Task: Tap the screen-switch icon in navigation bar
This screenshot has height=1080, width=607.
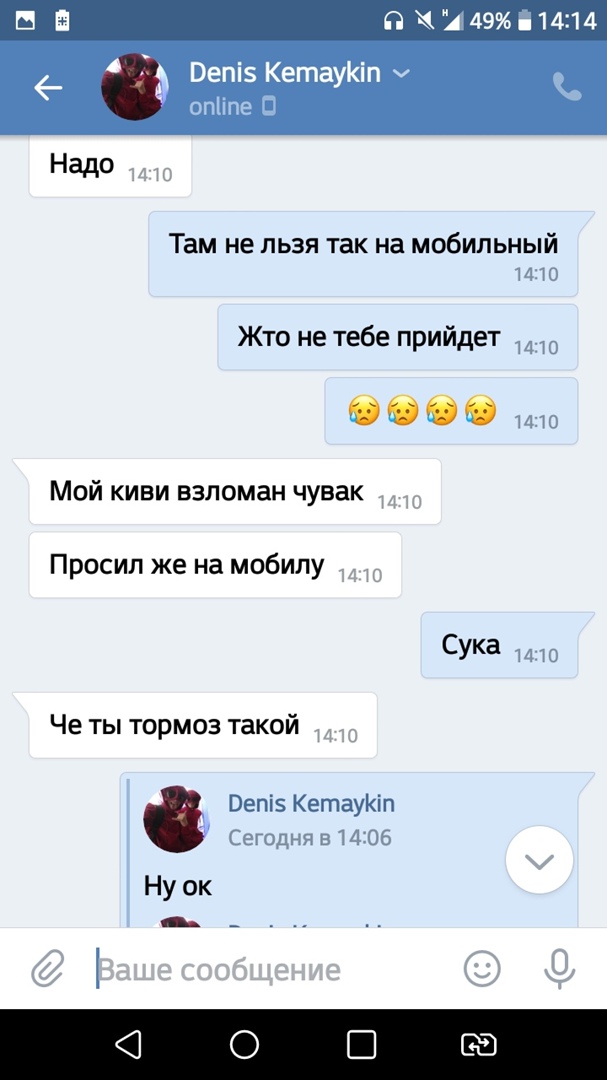Action: [x=479, y=1044]
